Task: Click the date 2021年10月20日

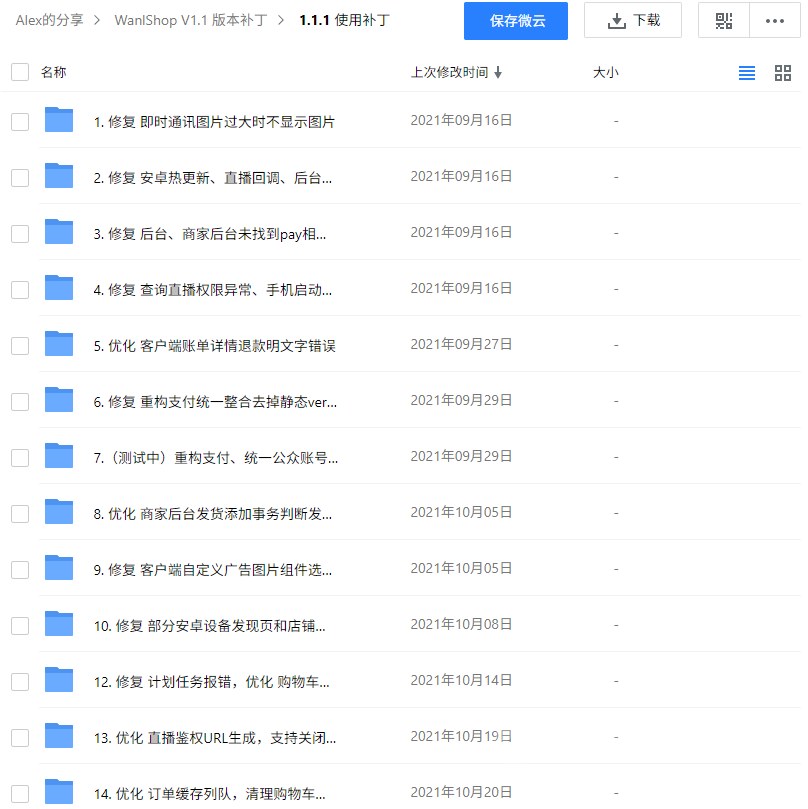Action: pyautogui.click(x=461, y=792)
